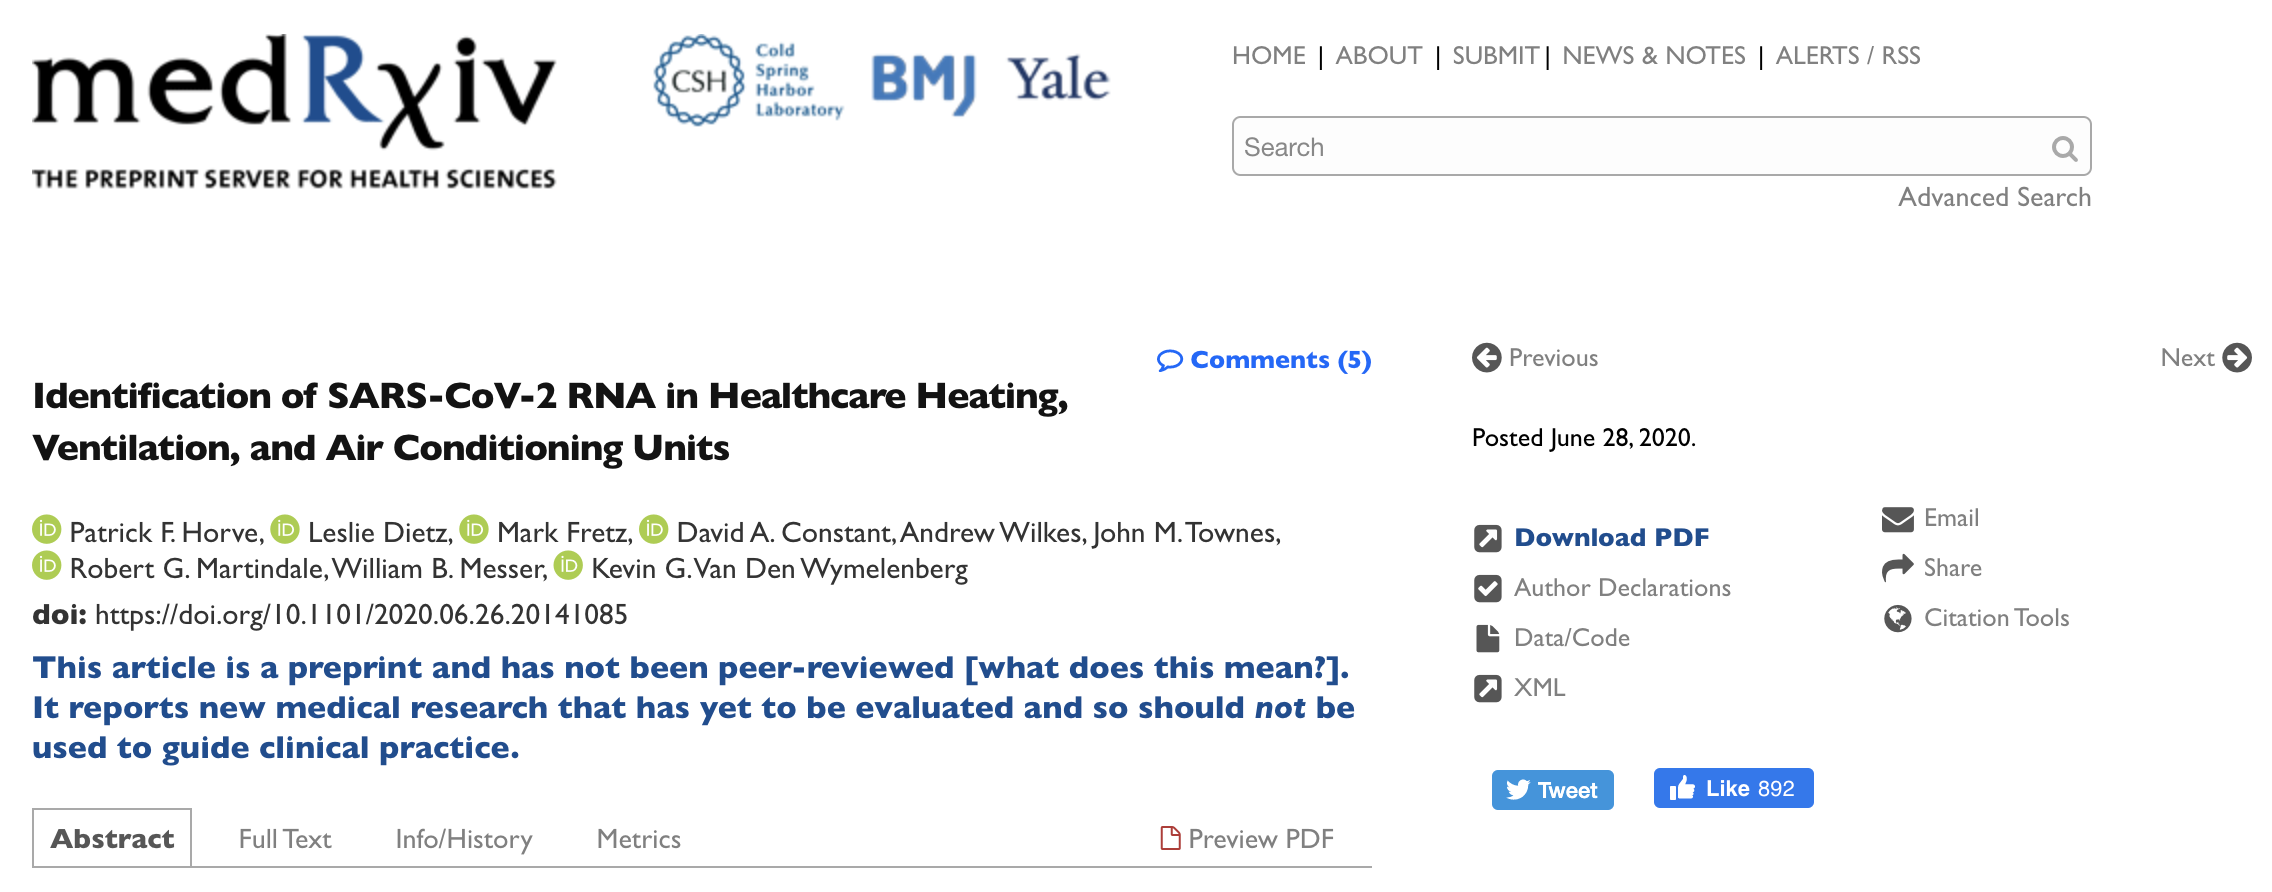Open the Info/History tab
This screenshot has width=2272, height=892.
(464, 839)
